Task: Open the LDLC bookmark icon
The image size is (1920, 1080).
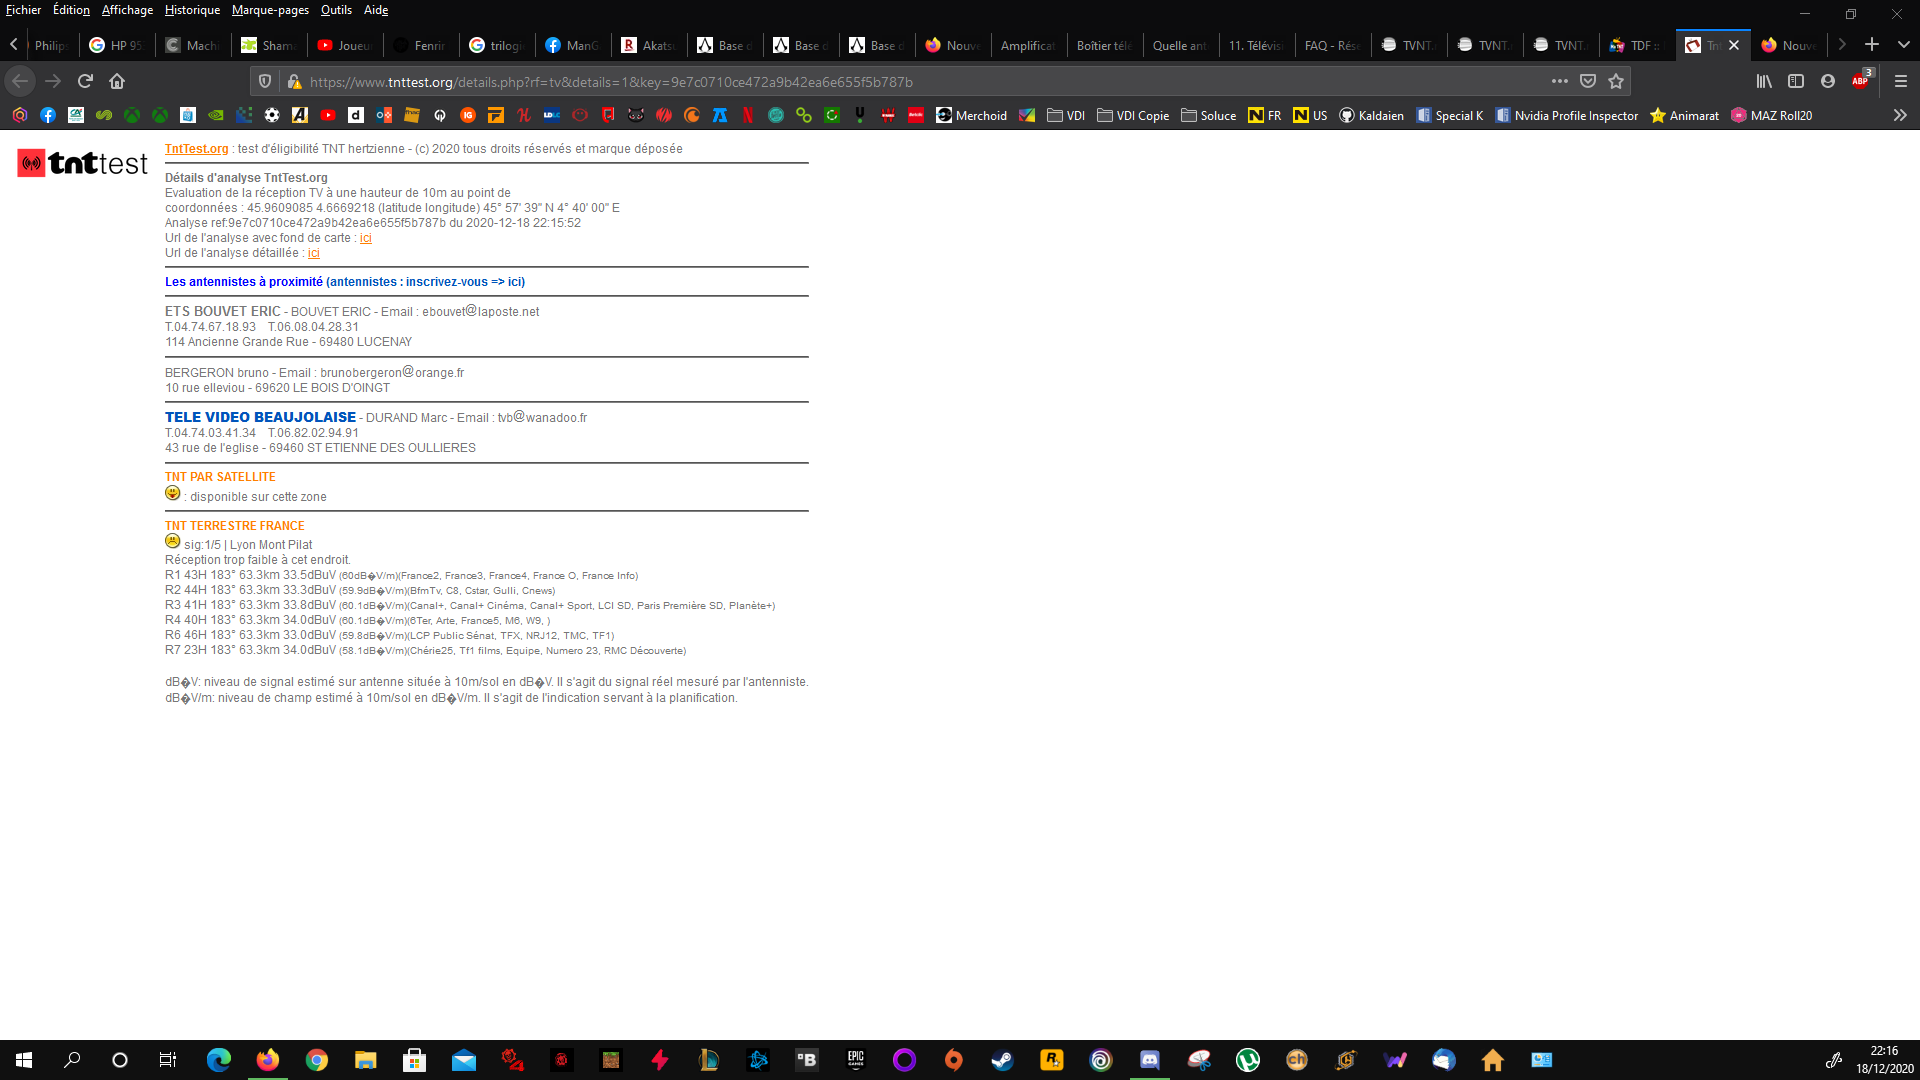Action: pos(551,115)
